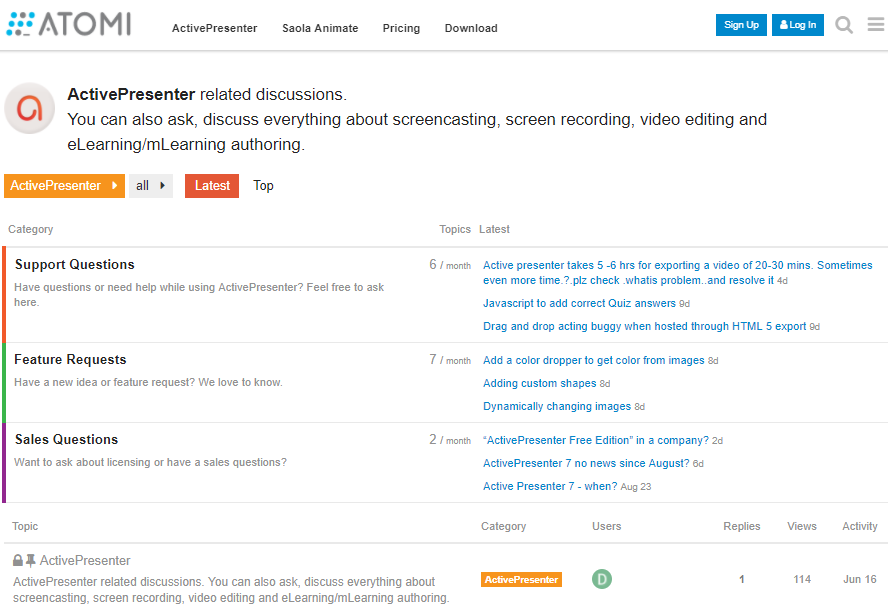Screen dimensions: 888x612
Task: Click the '7 / month' topics count
Action: click(450, 360)
